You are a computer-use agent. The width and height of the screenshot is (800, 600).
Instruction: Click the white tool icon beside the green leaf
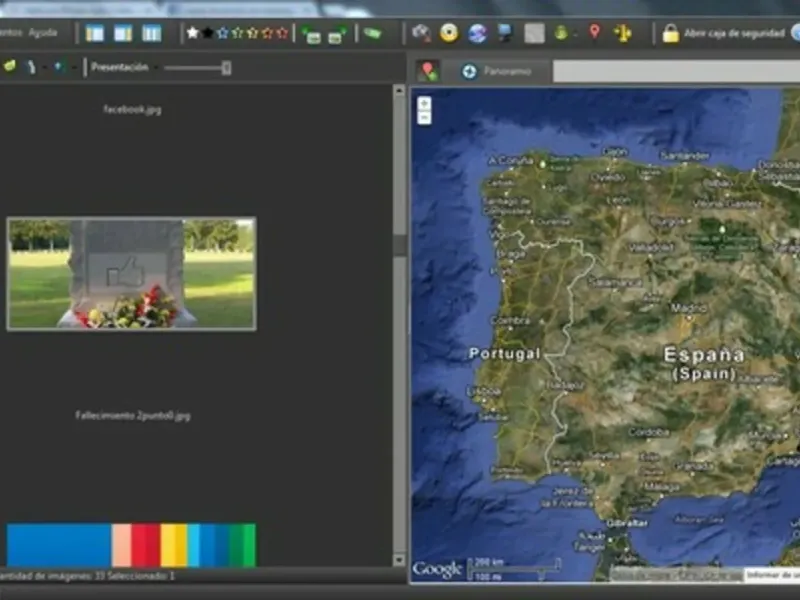[x=31, y=67]
